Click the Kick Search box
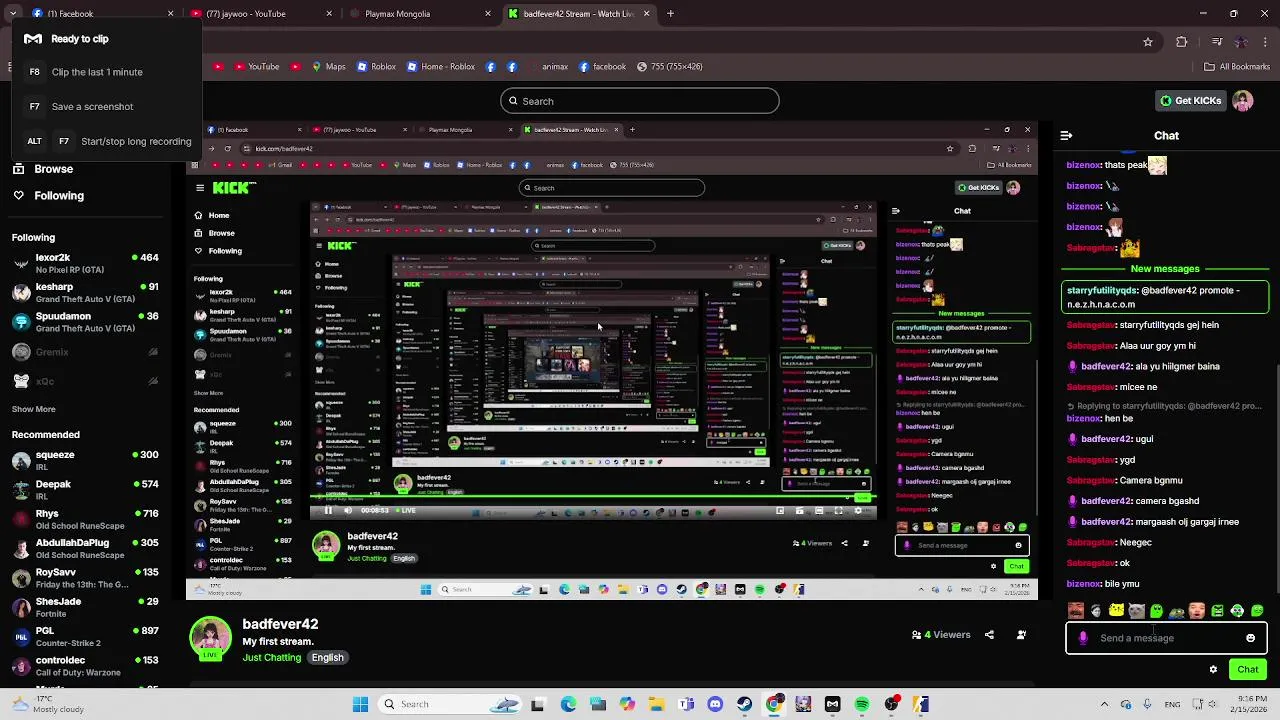Screen dimensions: 1280x720 point(639,101)
